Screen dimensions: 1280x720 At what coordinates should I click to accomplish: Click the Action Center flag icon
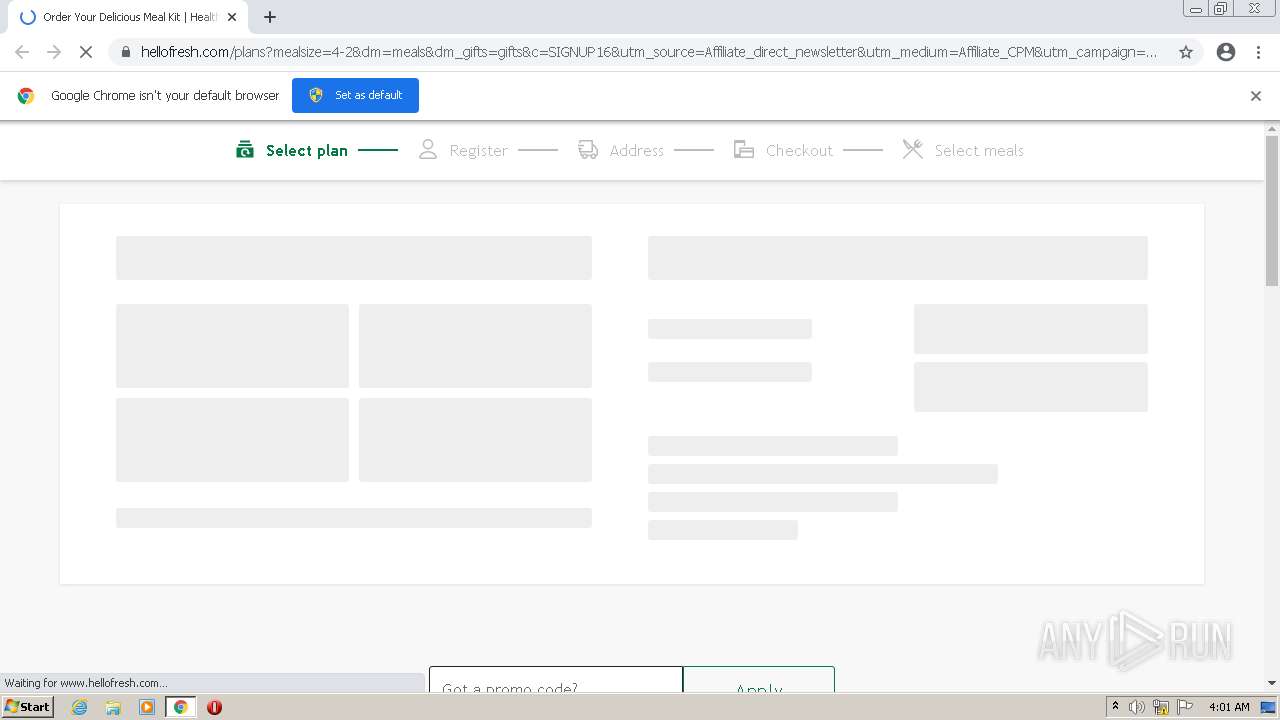[x=1185, y=707]
